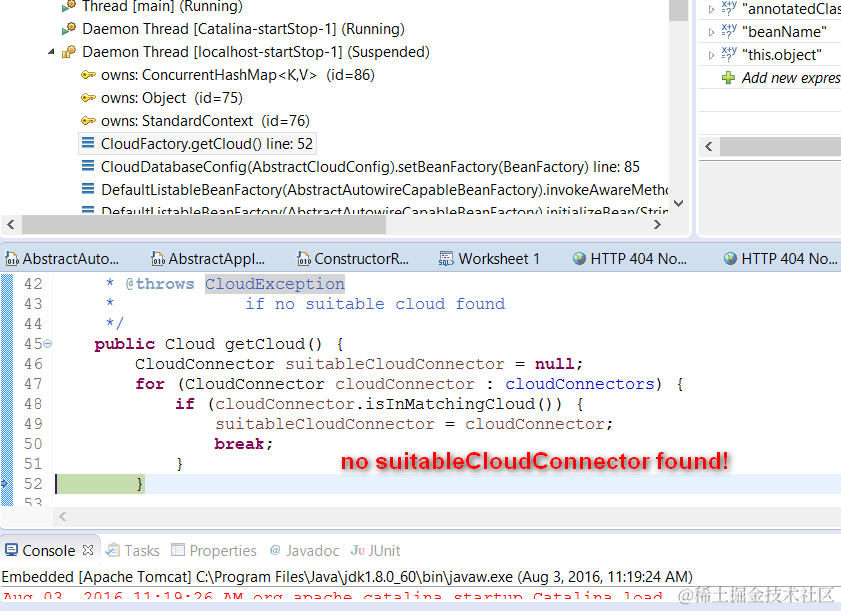Click green plus icon for Add new expression
Screen dimensions: 841x611
click(728, 78)
